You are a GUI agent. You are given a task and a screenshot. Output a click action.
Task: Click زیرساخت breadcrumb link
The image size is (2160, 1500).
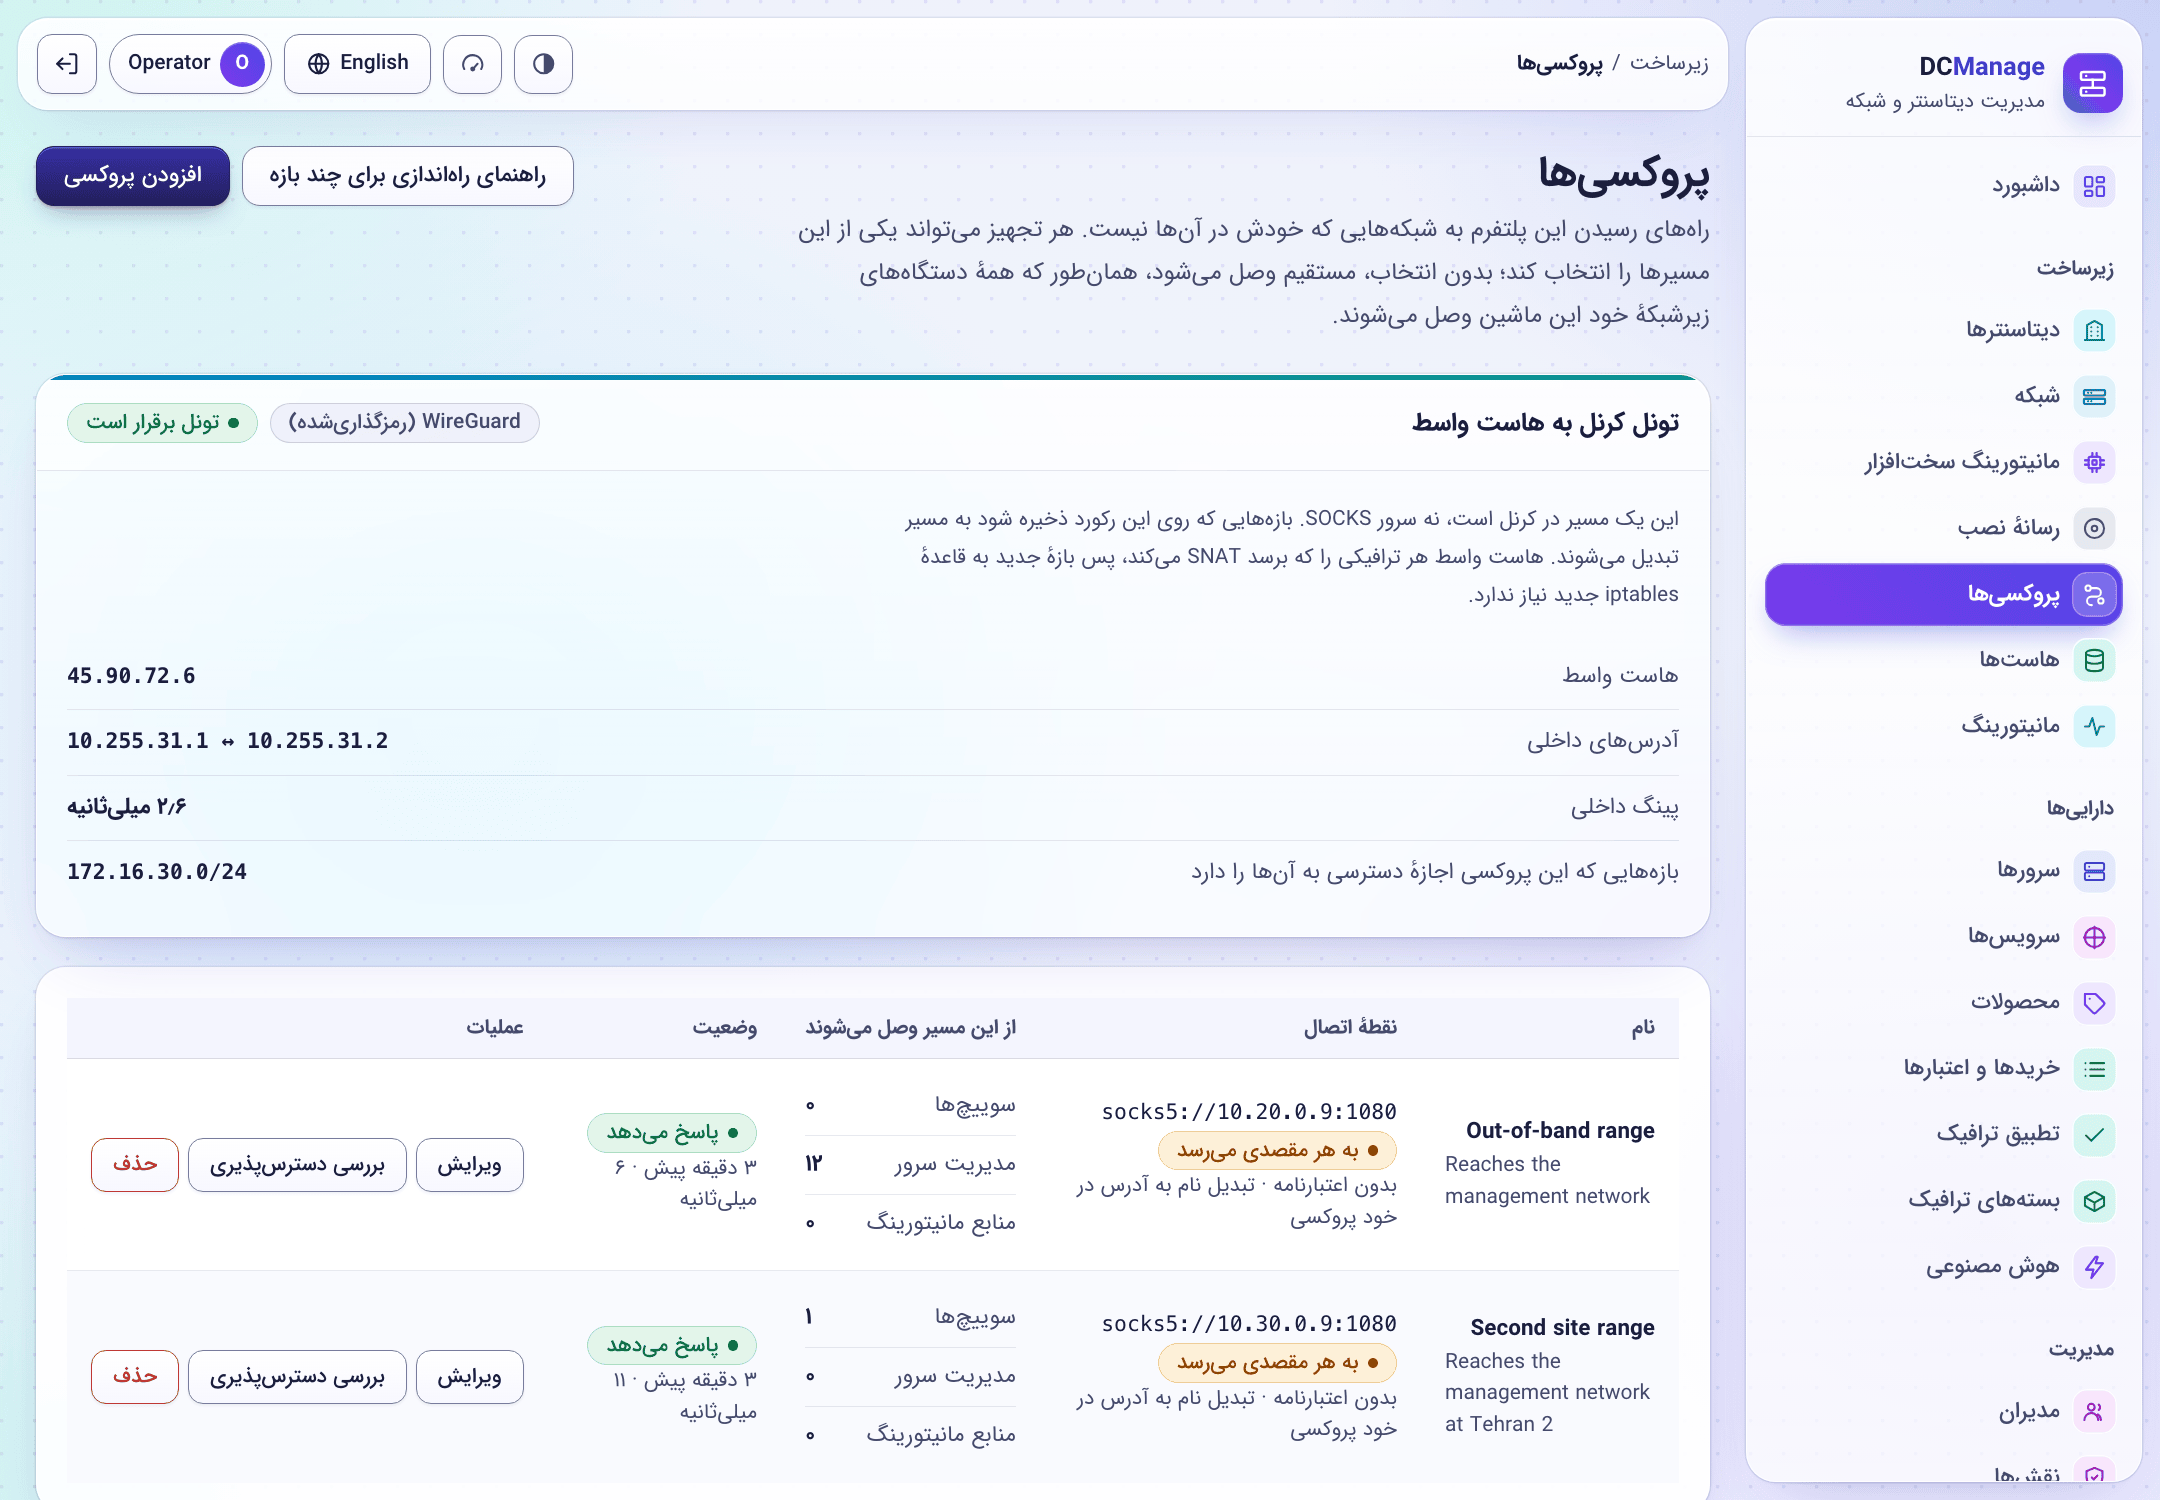(1669, 63)
